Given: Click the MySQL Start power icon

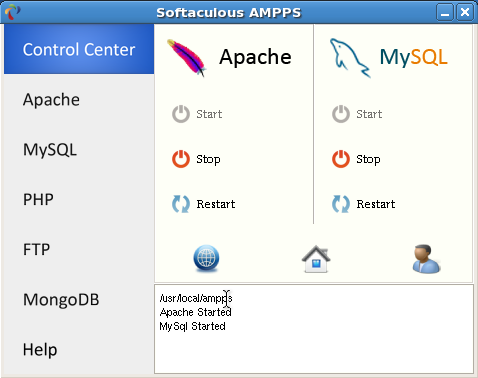Looking at the screenshot, I should 341,114.
